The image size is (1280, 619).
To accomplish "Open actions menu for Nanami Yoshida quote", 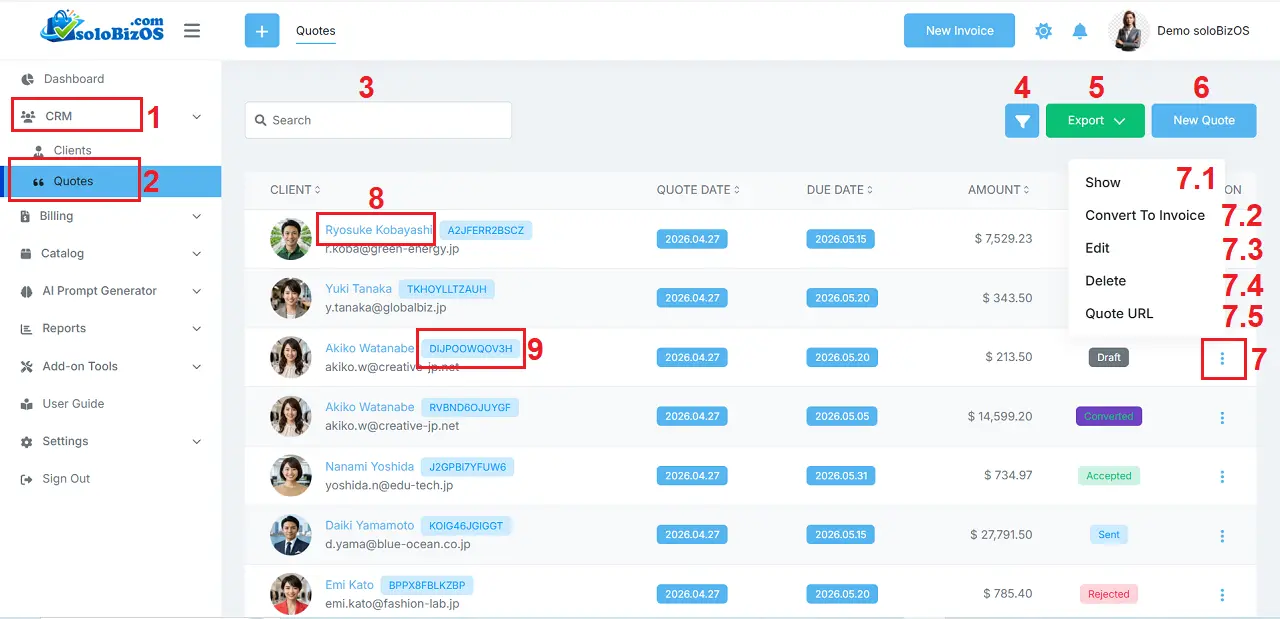I will [x=1222, y=477].
